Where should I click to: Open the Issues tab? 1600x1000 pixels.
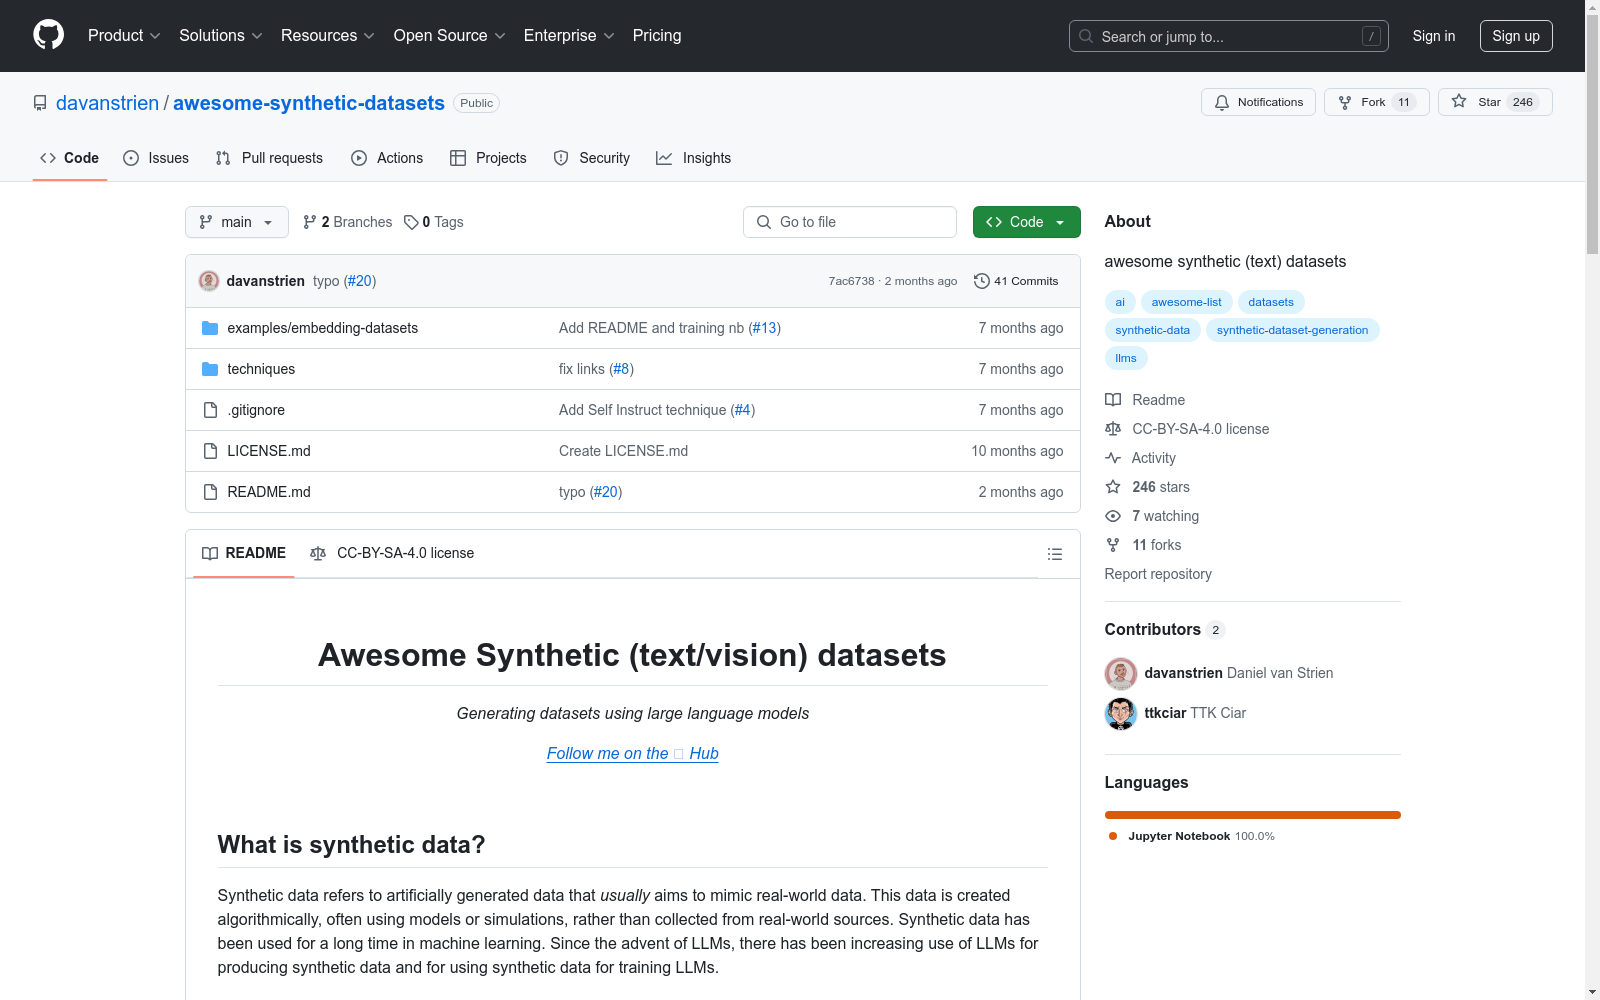156,158
